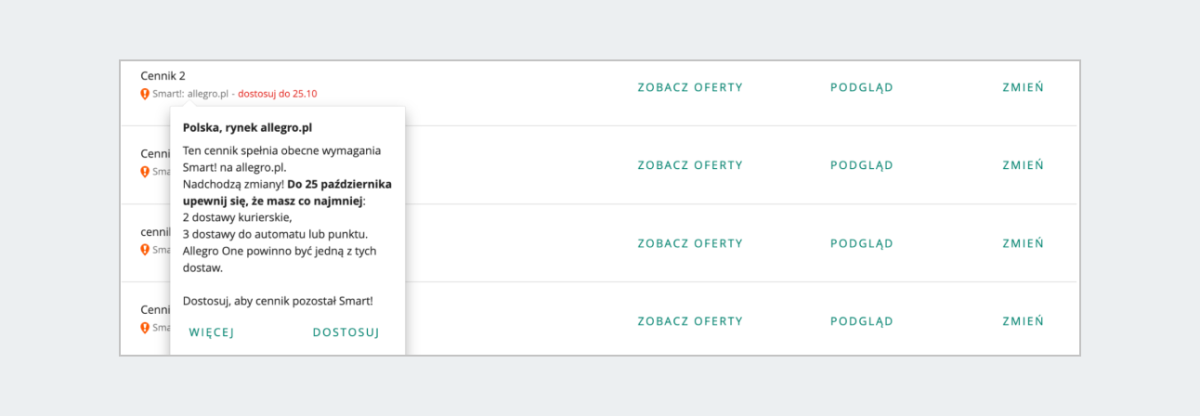Viewport: 1200px width, 416px height.
Task: Select ZOBACZ OFERTY in the second row
Action: tap(690, 165)
